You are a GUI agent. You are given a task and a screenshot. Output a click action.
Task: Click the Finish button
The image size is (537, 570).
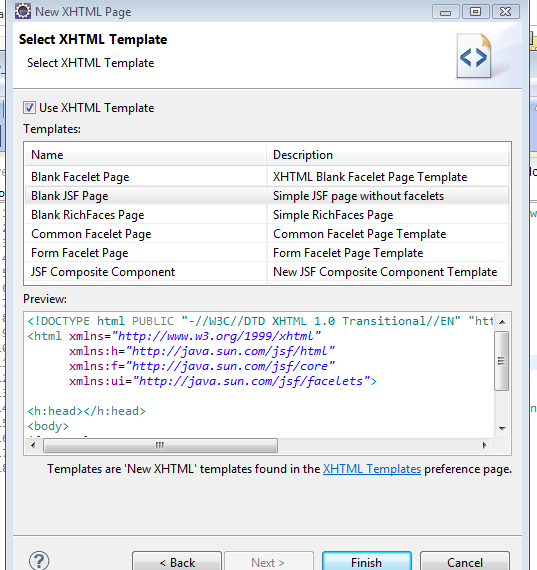(x=366, y=562)
